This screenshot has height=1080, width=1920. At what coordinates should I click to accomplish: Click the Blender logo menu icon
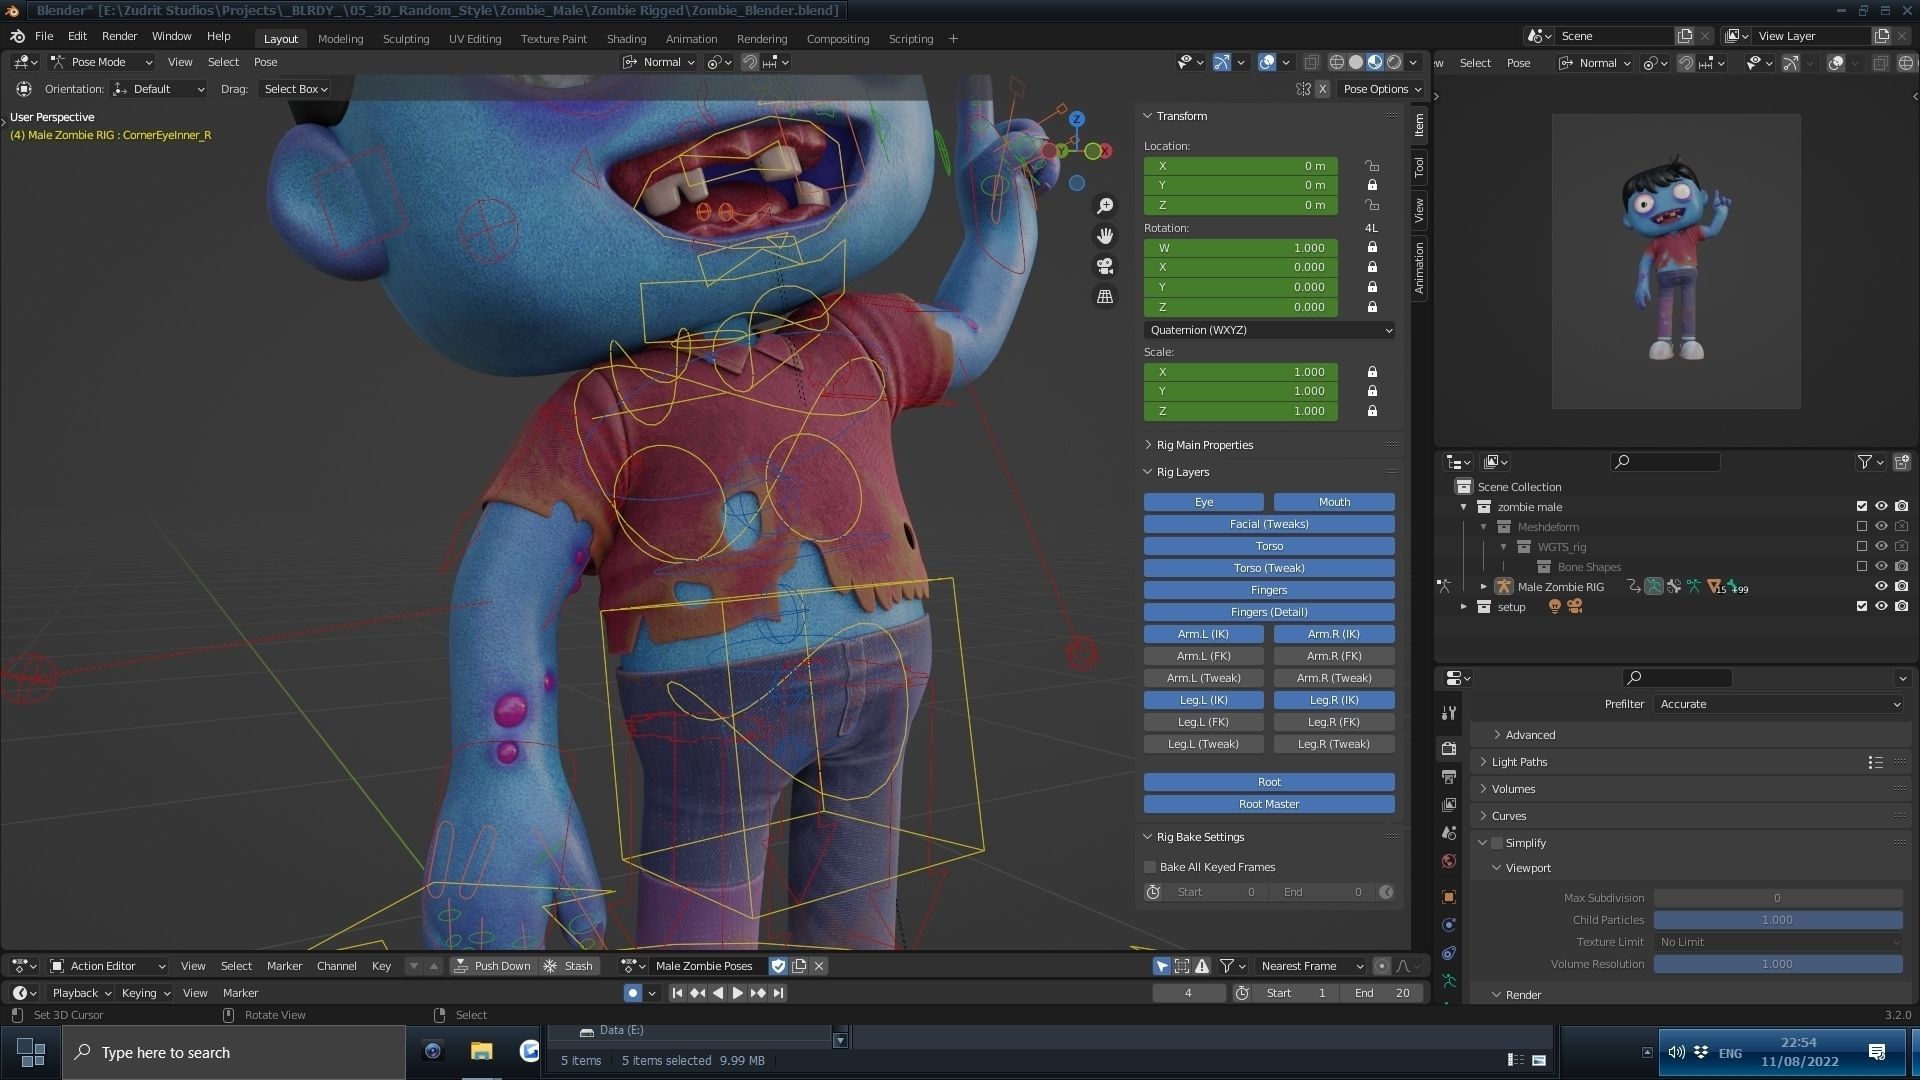coord(17,36)
